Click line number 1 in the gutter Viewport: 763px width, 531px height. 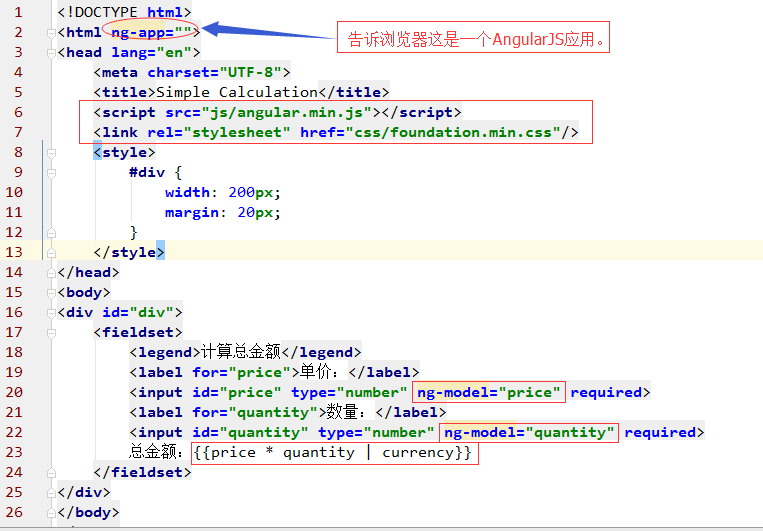click(x=18, y=12)
